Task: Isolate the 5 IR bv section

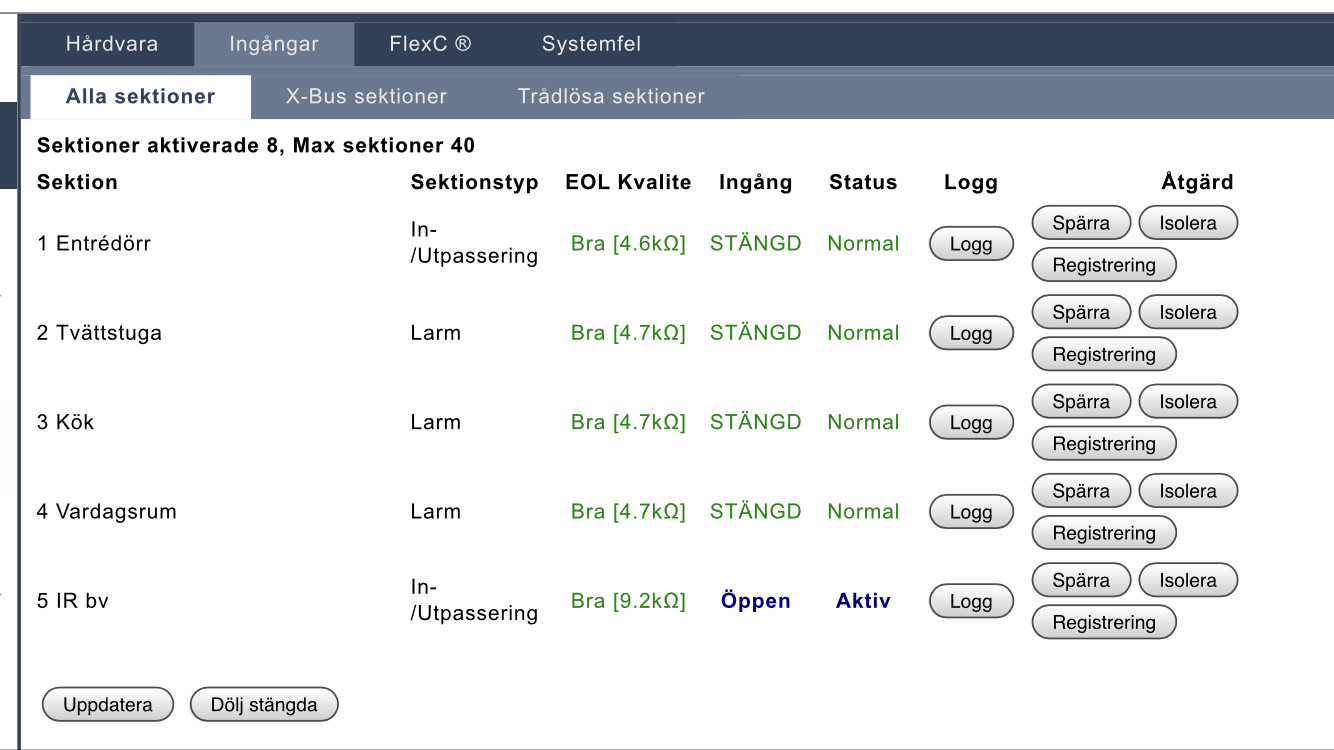Action: pos(1187,580)
